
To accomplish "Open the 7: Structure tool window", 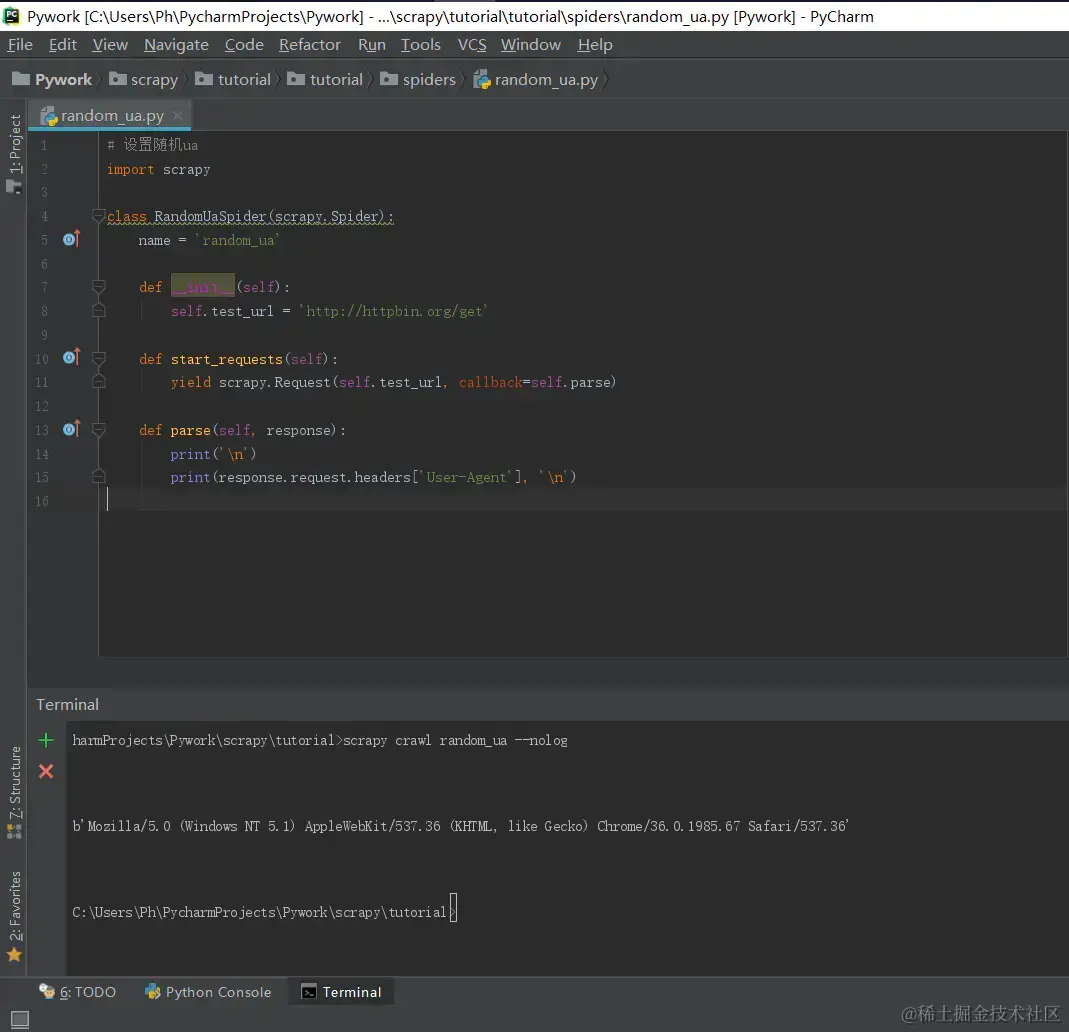I will (x=14, y=791).
